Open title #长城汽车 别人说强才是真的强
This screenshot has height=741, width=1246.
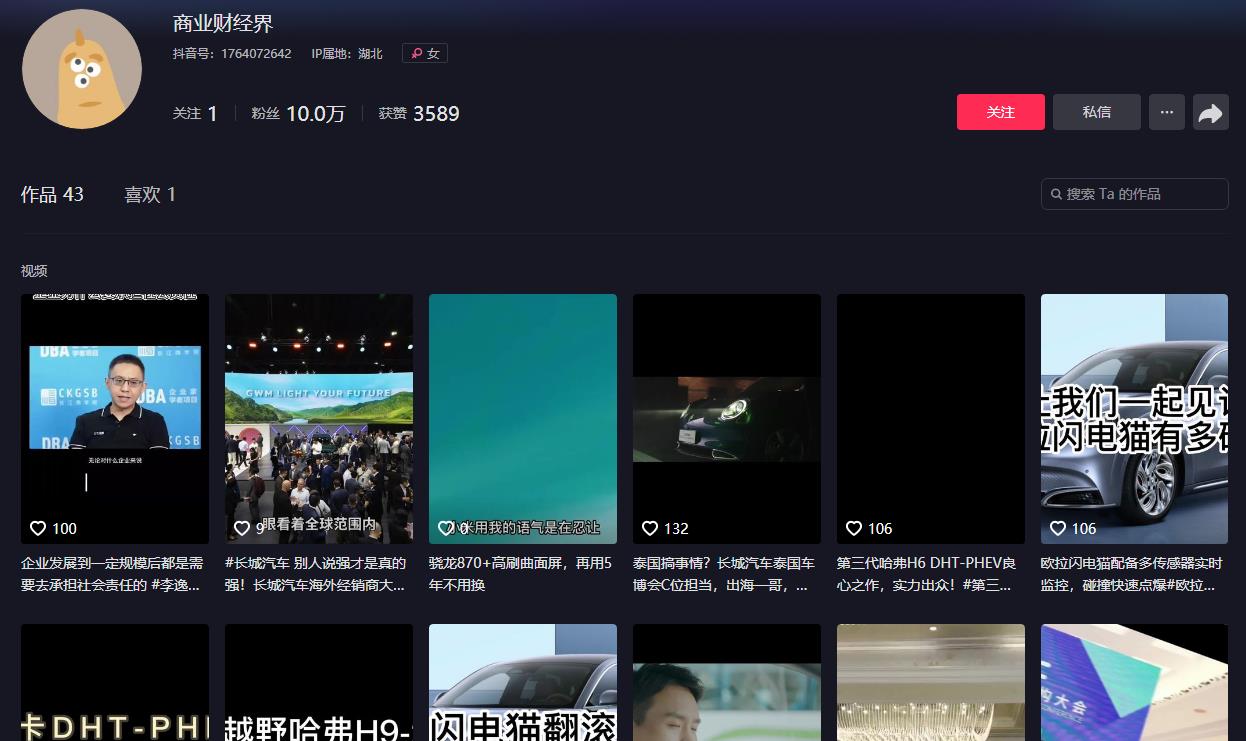[317, 574]
